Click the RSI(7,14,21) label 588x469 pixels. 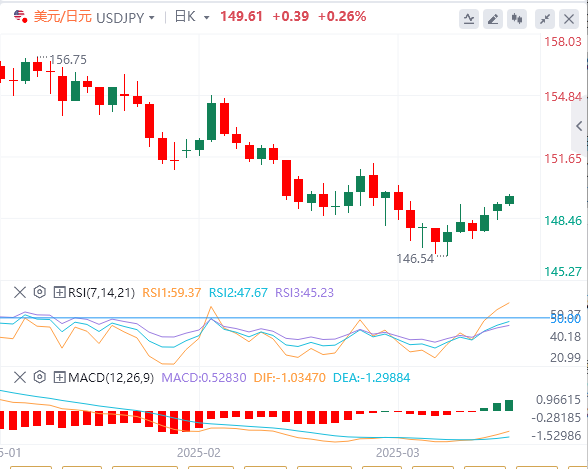[101, 292]
